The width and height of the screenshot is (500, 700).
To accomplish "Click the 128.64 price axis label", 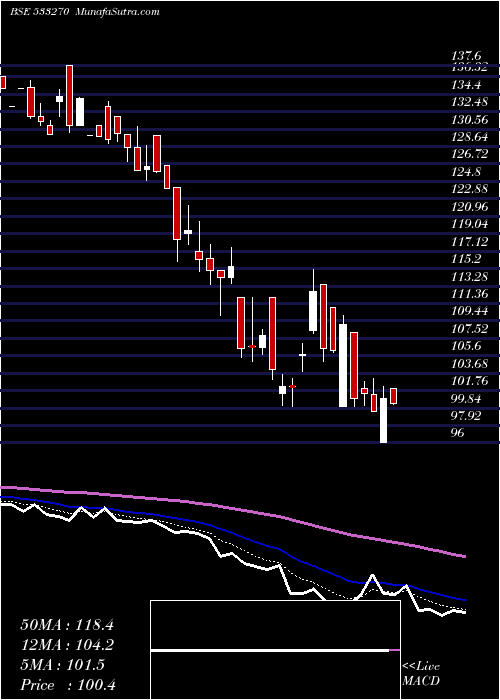I will click(470, 137).
